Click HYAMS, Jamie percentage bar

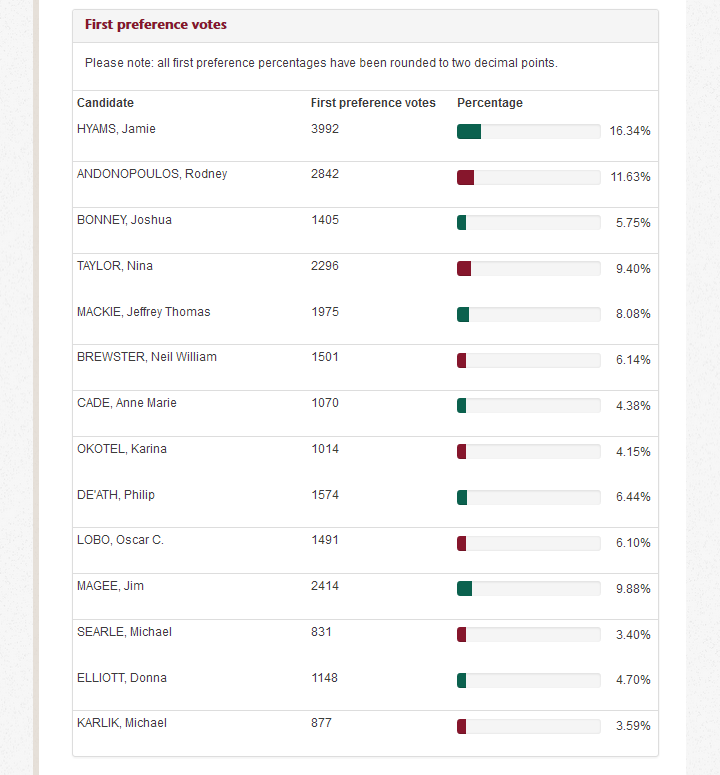(x=528, y=131)
